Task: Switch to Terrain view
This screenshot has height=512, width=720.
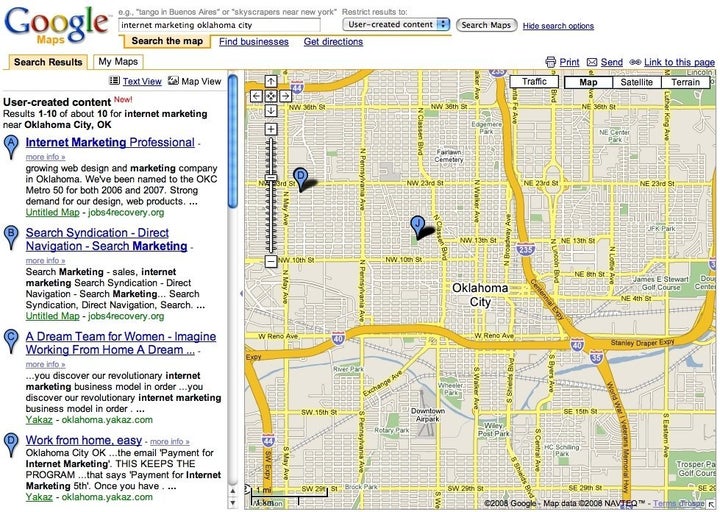Action: coord(685,82)
